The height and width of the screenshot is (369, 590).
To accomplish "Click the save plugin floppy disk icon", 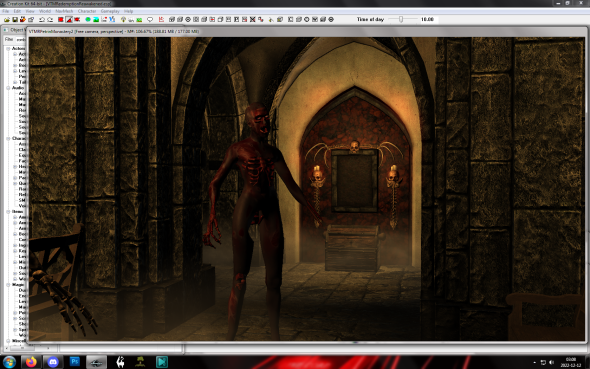I will coord(15,20).
